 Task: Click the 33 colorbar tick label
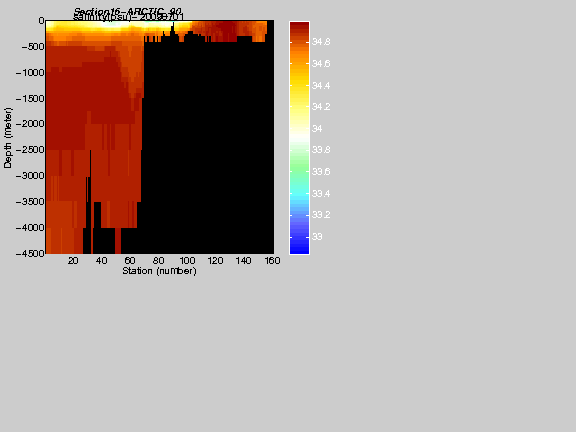tap(317, 237)
